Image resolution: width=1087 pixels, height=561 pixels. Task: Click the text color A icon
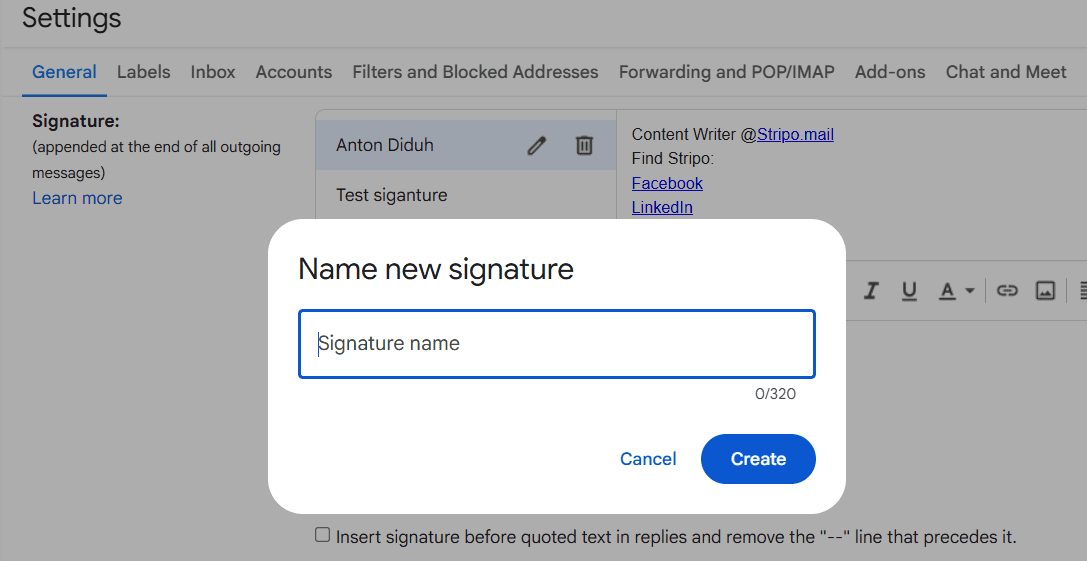[948, 291]
